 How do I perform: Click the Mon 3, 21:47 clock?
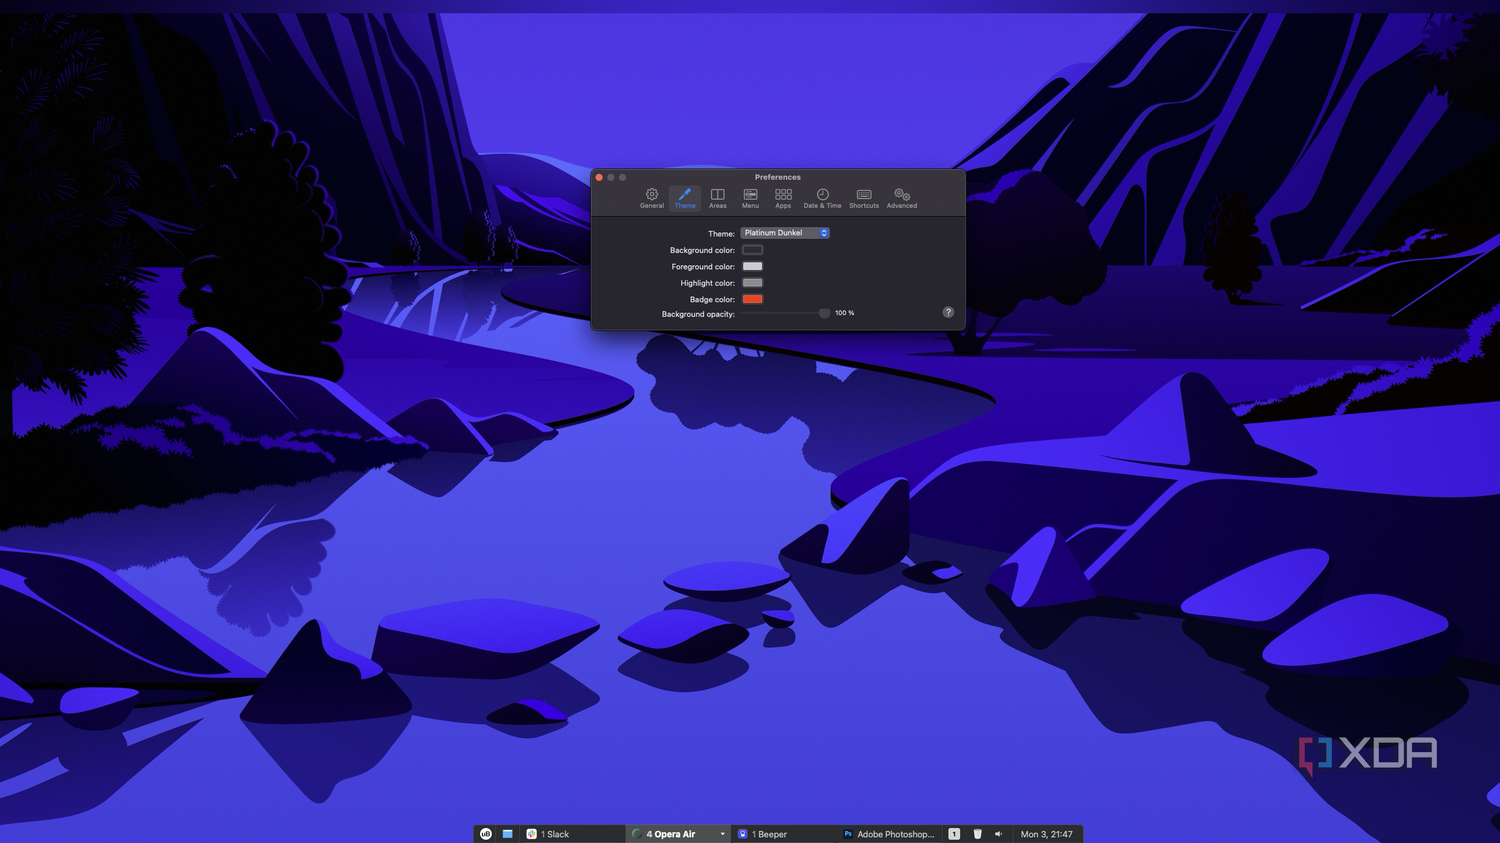[x=1046, y=834]
